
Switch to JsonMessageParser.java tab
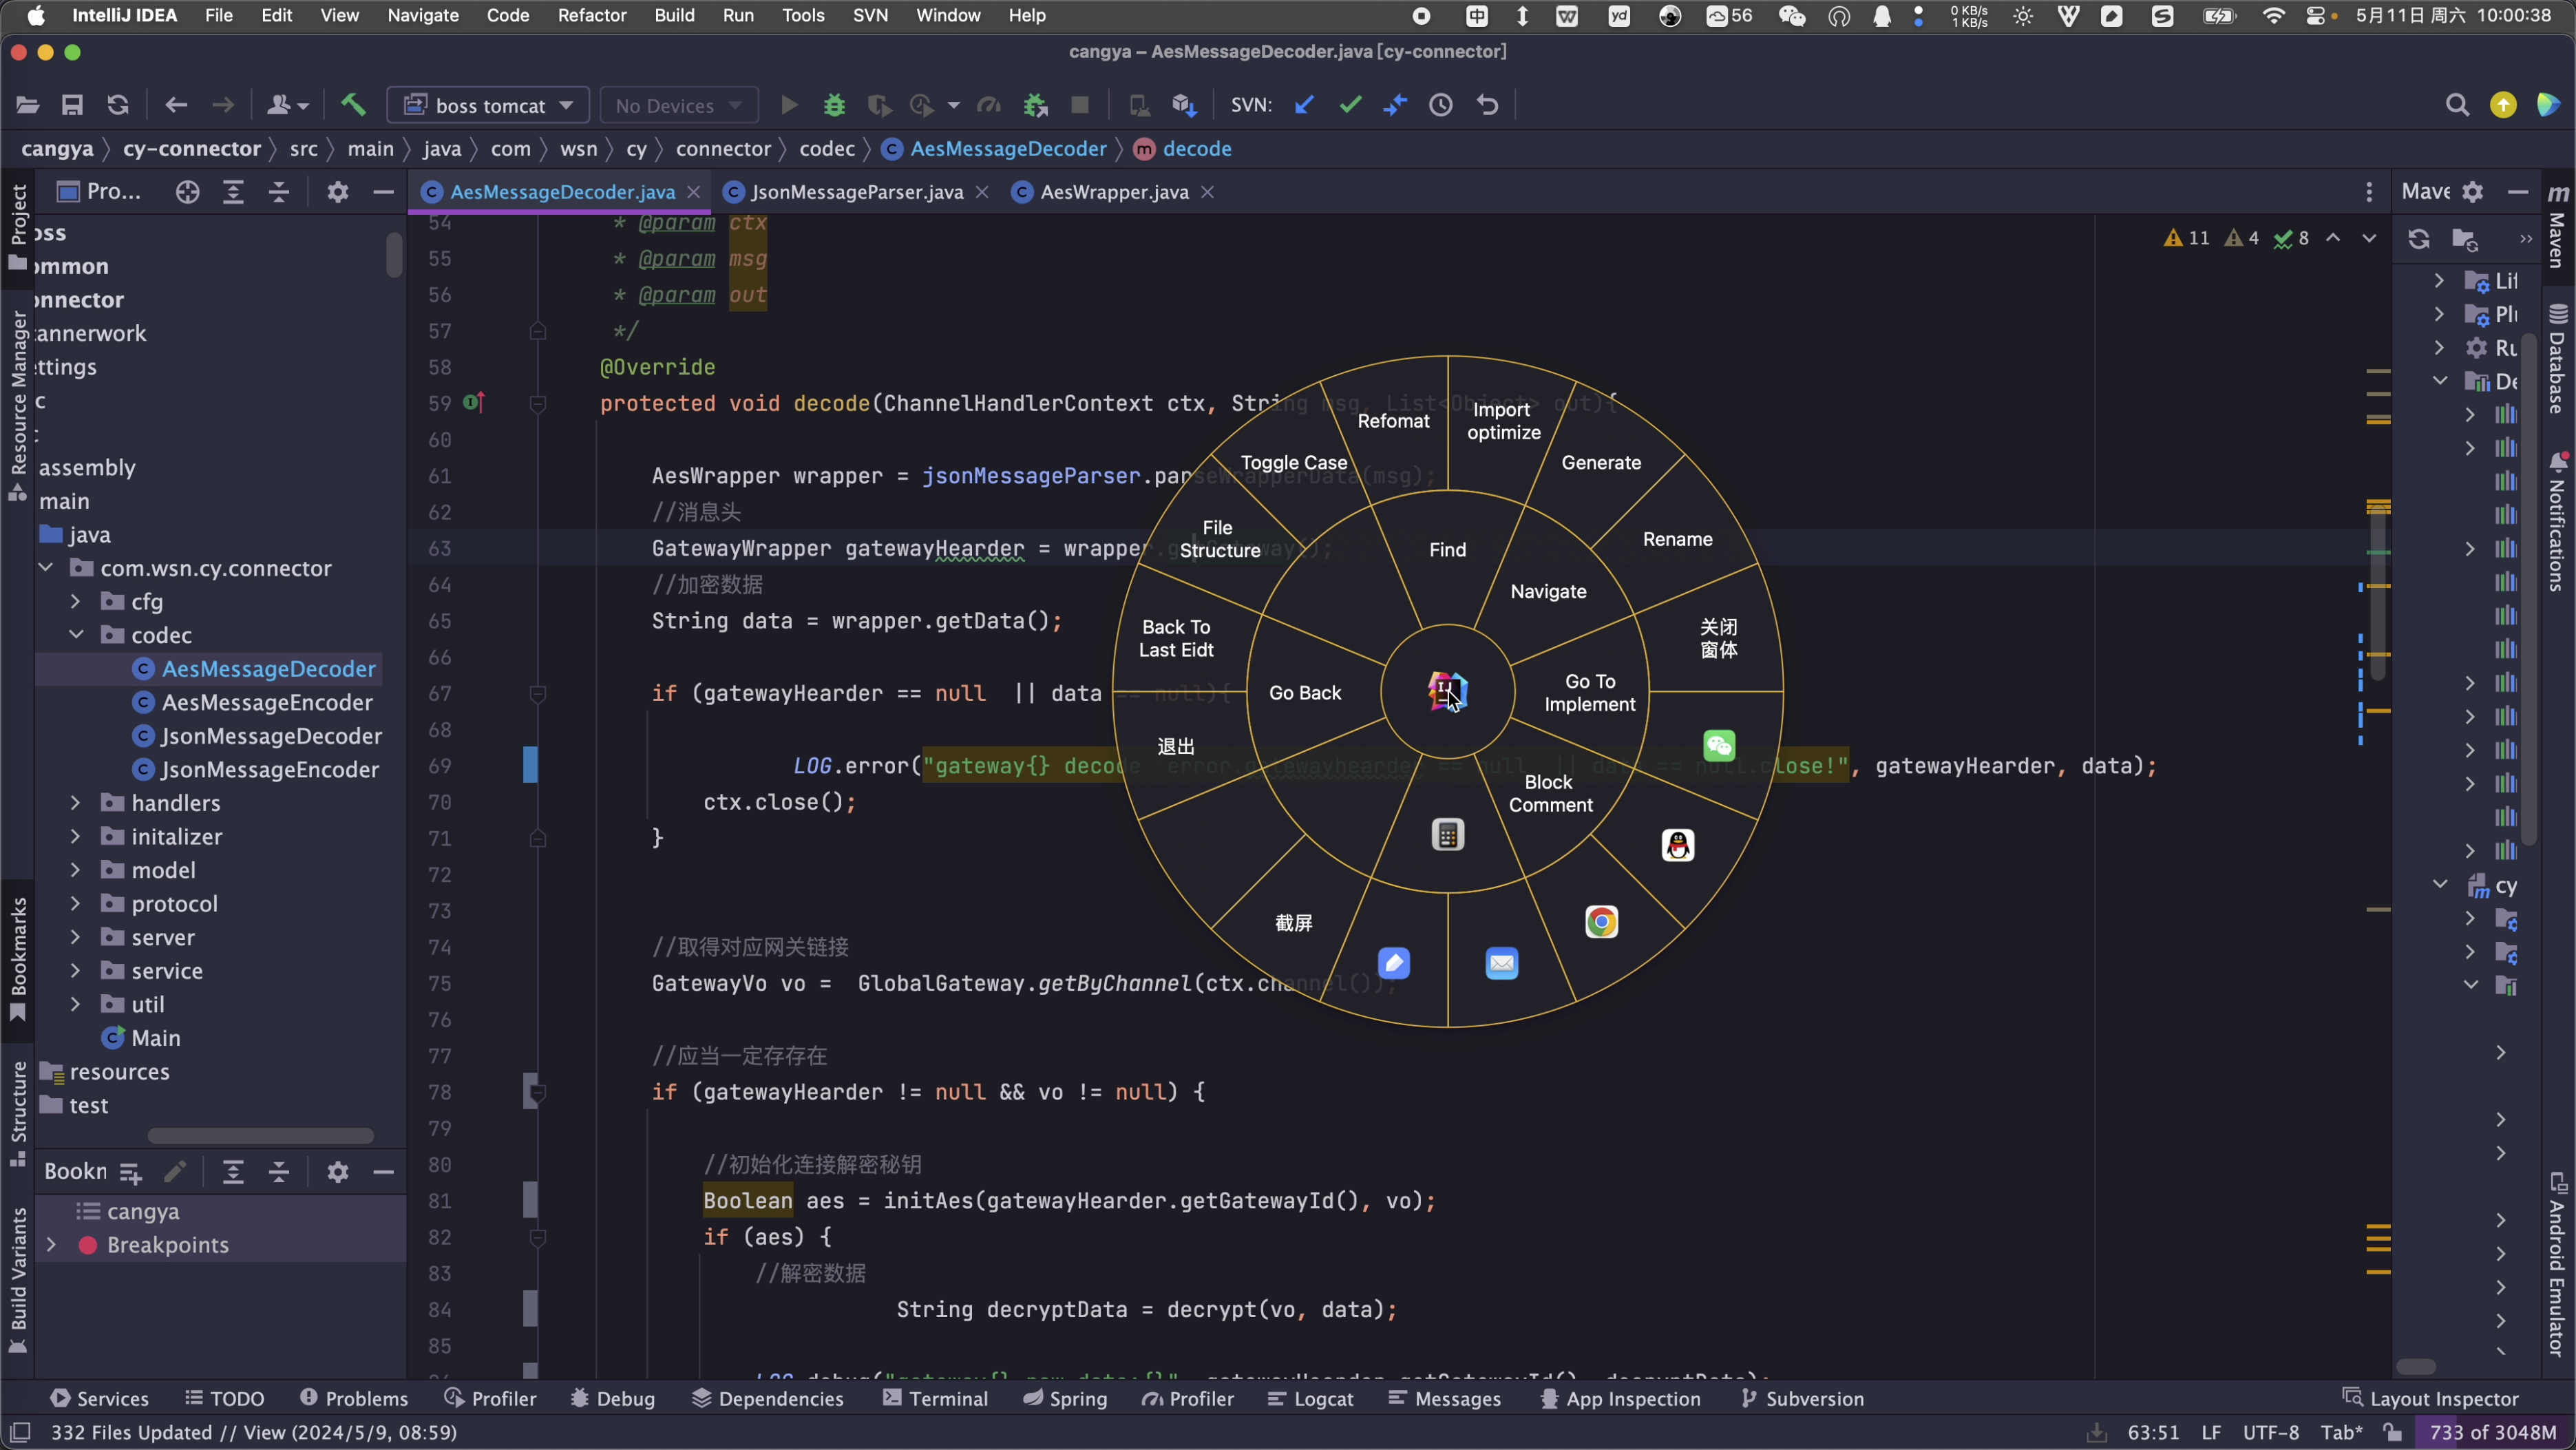pyautogui.click(x=856, y=192)
